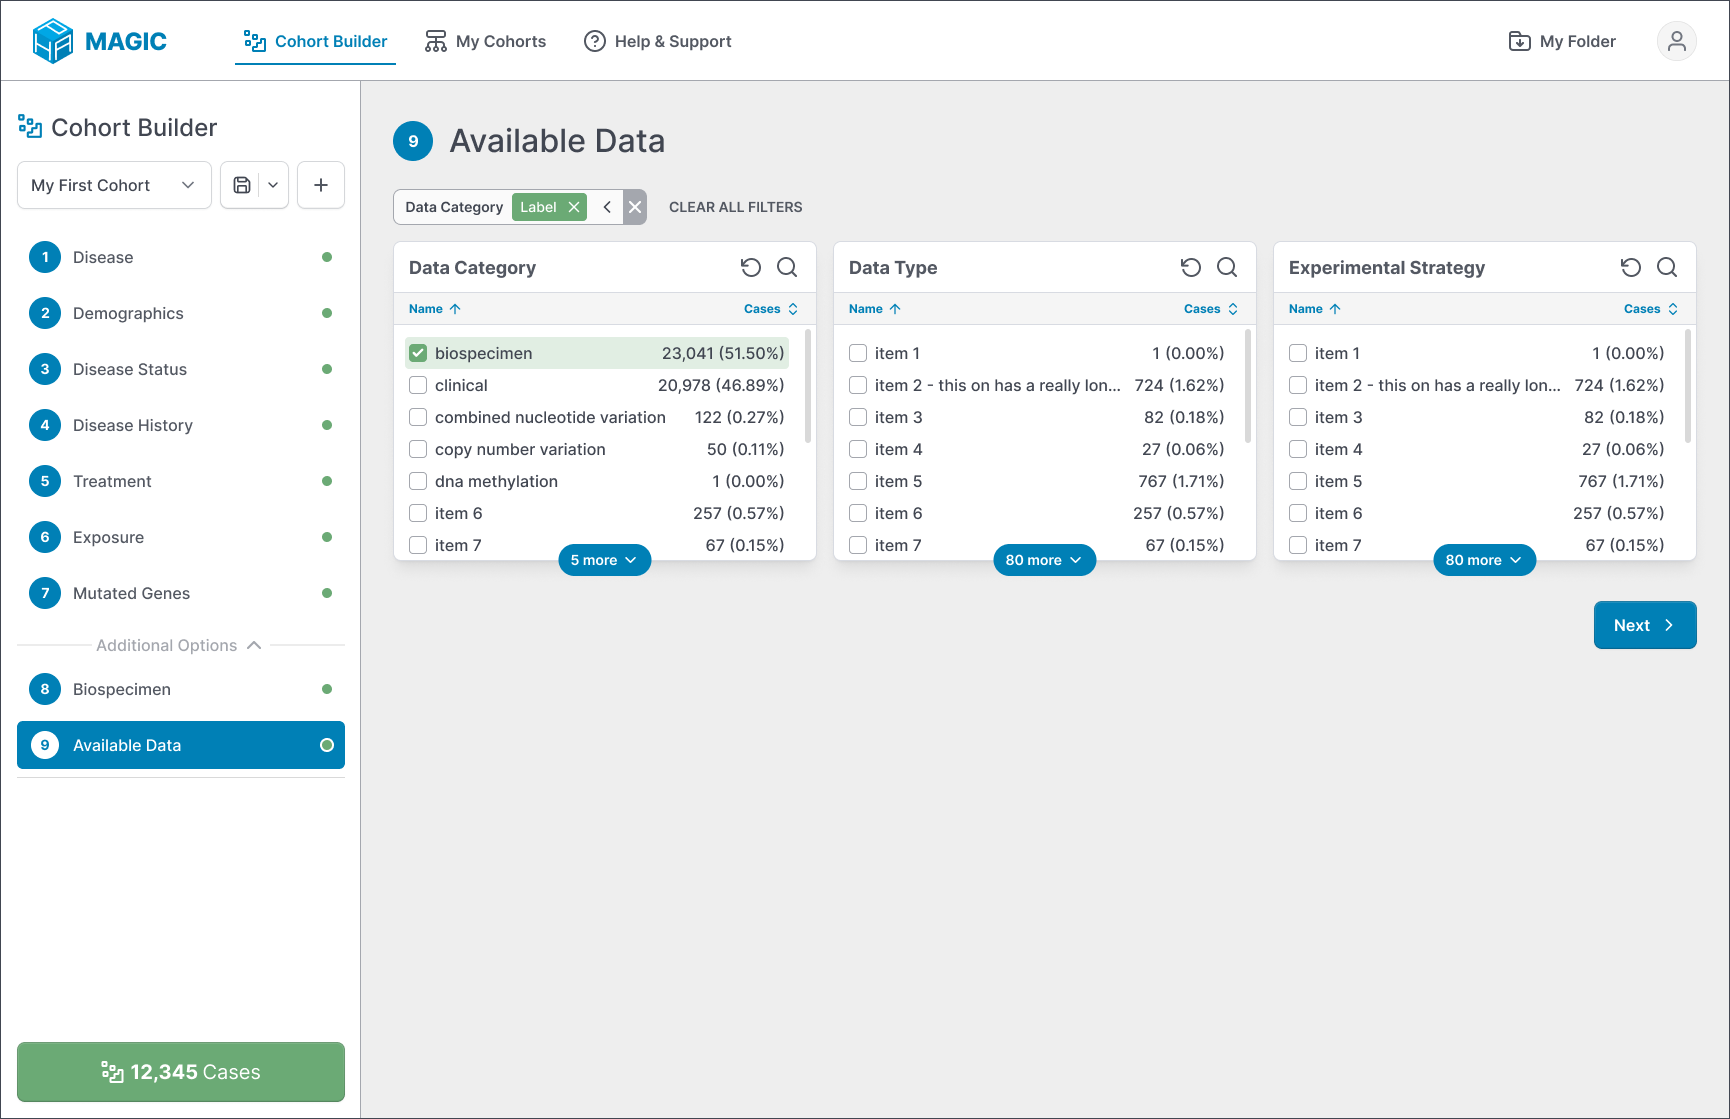
Task: Open the user profile avatar
Action: [x=1677, y=41]
